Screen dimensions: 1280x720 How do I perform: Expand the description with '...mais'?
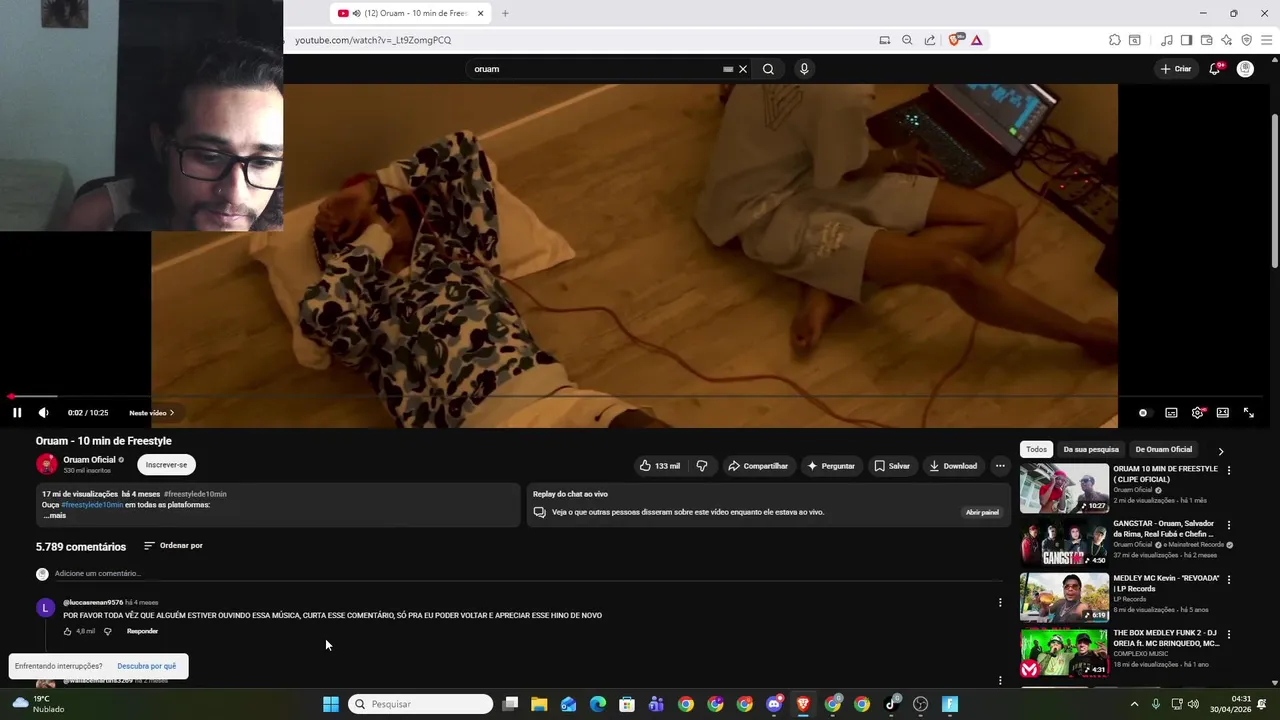[x=54, y=515]
